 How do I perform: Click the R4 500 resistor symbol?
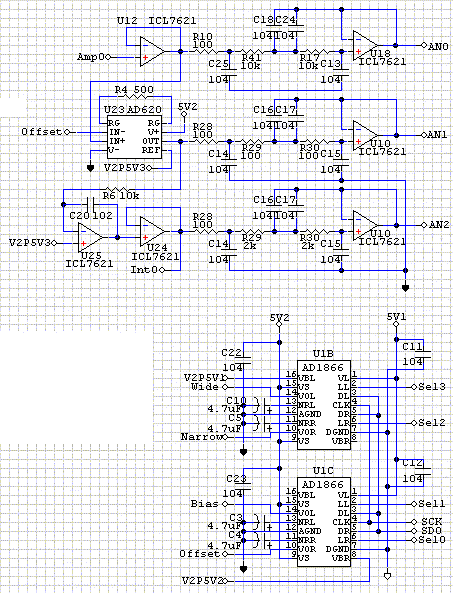pos(135,97)
